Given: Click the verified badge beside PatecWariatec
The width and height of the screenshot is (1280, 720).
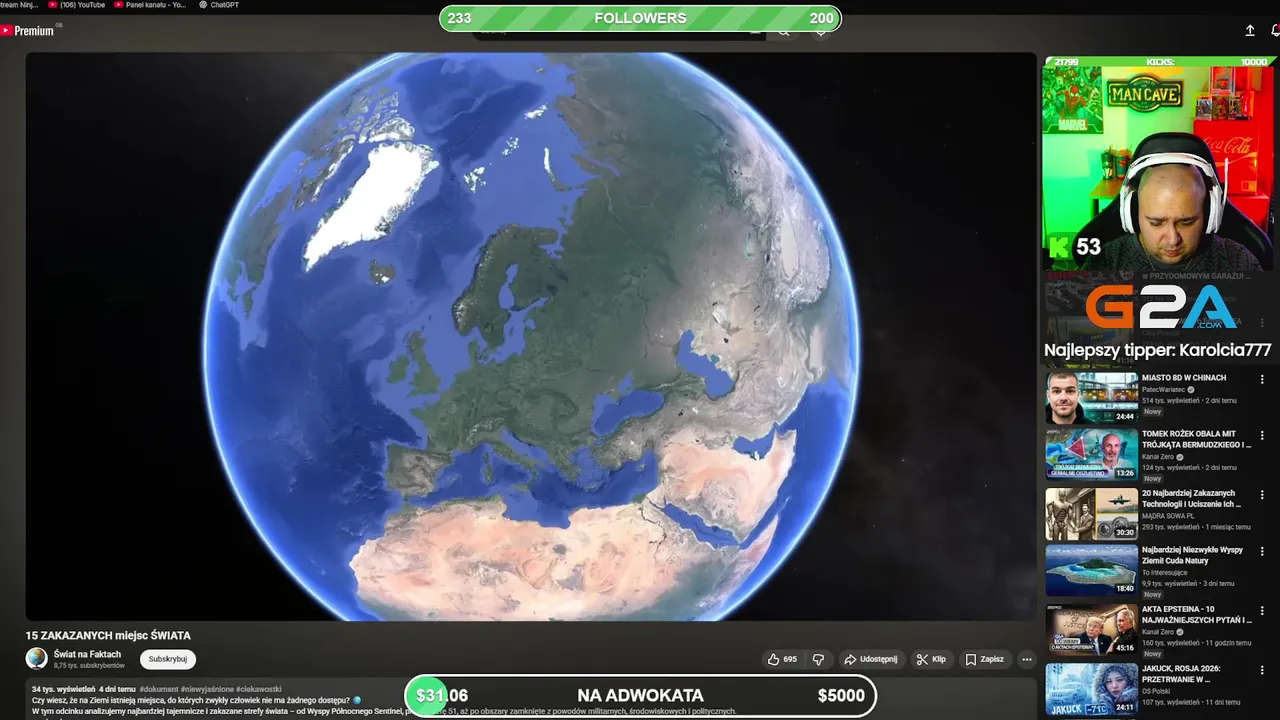Looking at the screenshot, I should 1192,389.
